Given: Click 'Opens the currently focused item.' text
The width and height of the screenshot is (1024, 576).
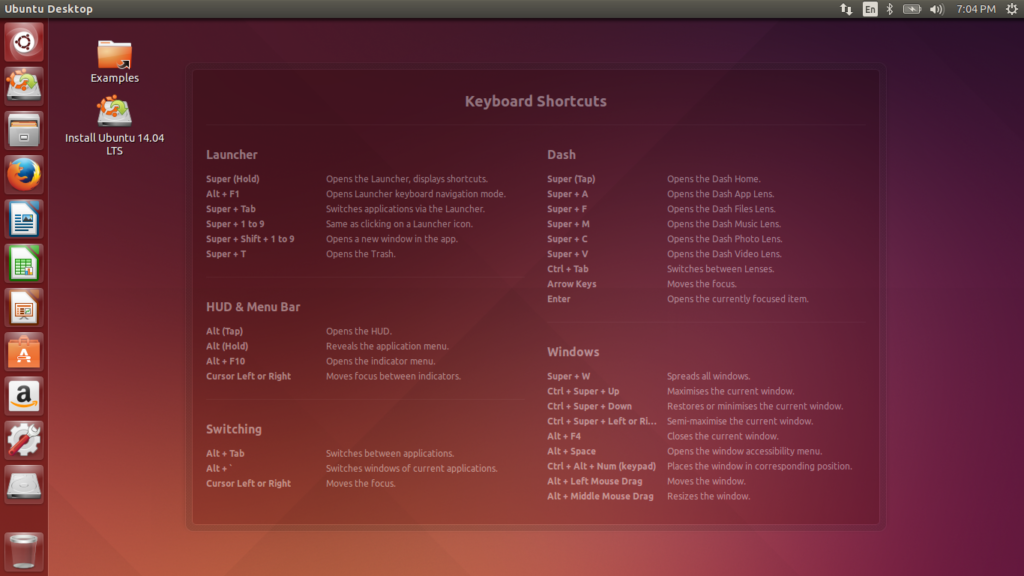Looking at the screenshot, I should [x=737, y=299].
